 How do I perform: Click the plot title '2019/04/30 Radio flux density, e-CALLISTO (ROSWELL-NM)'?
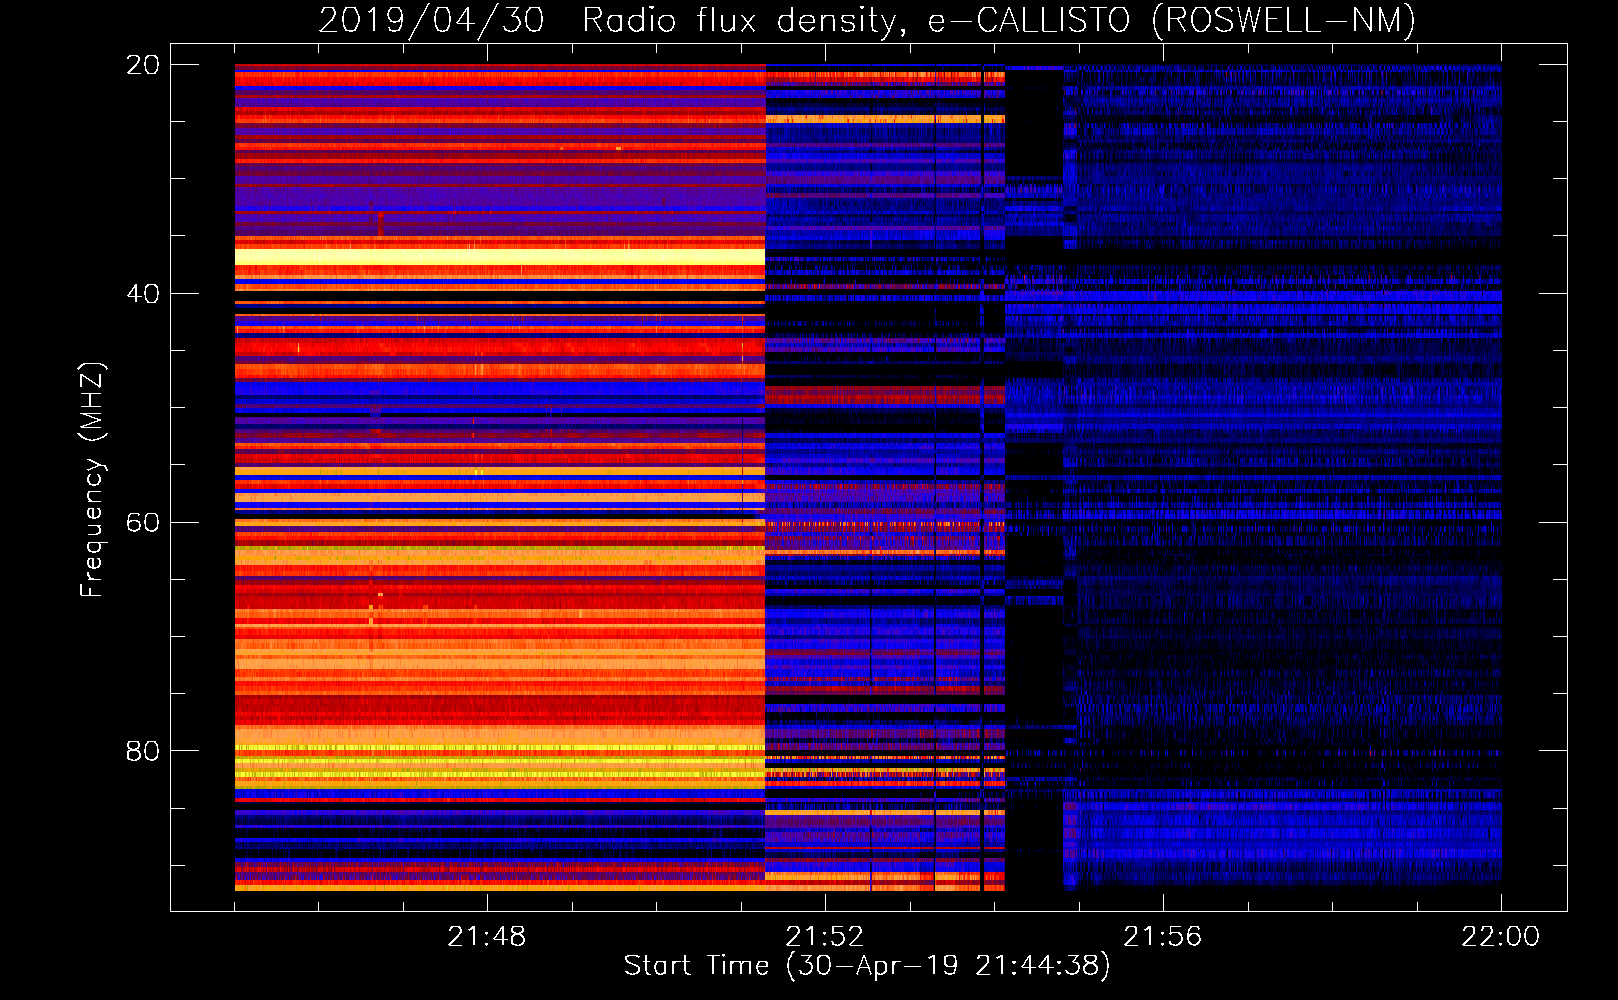[x=867, y=20]
